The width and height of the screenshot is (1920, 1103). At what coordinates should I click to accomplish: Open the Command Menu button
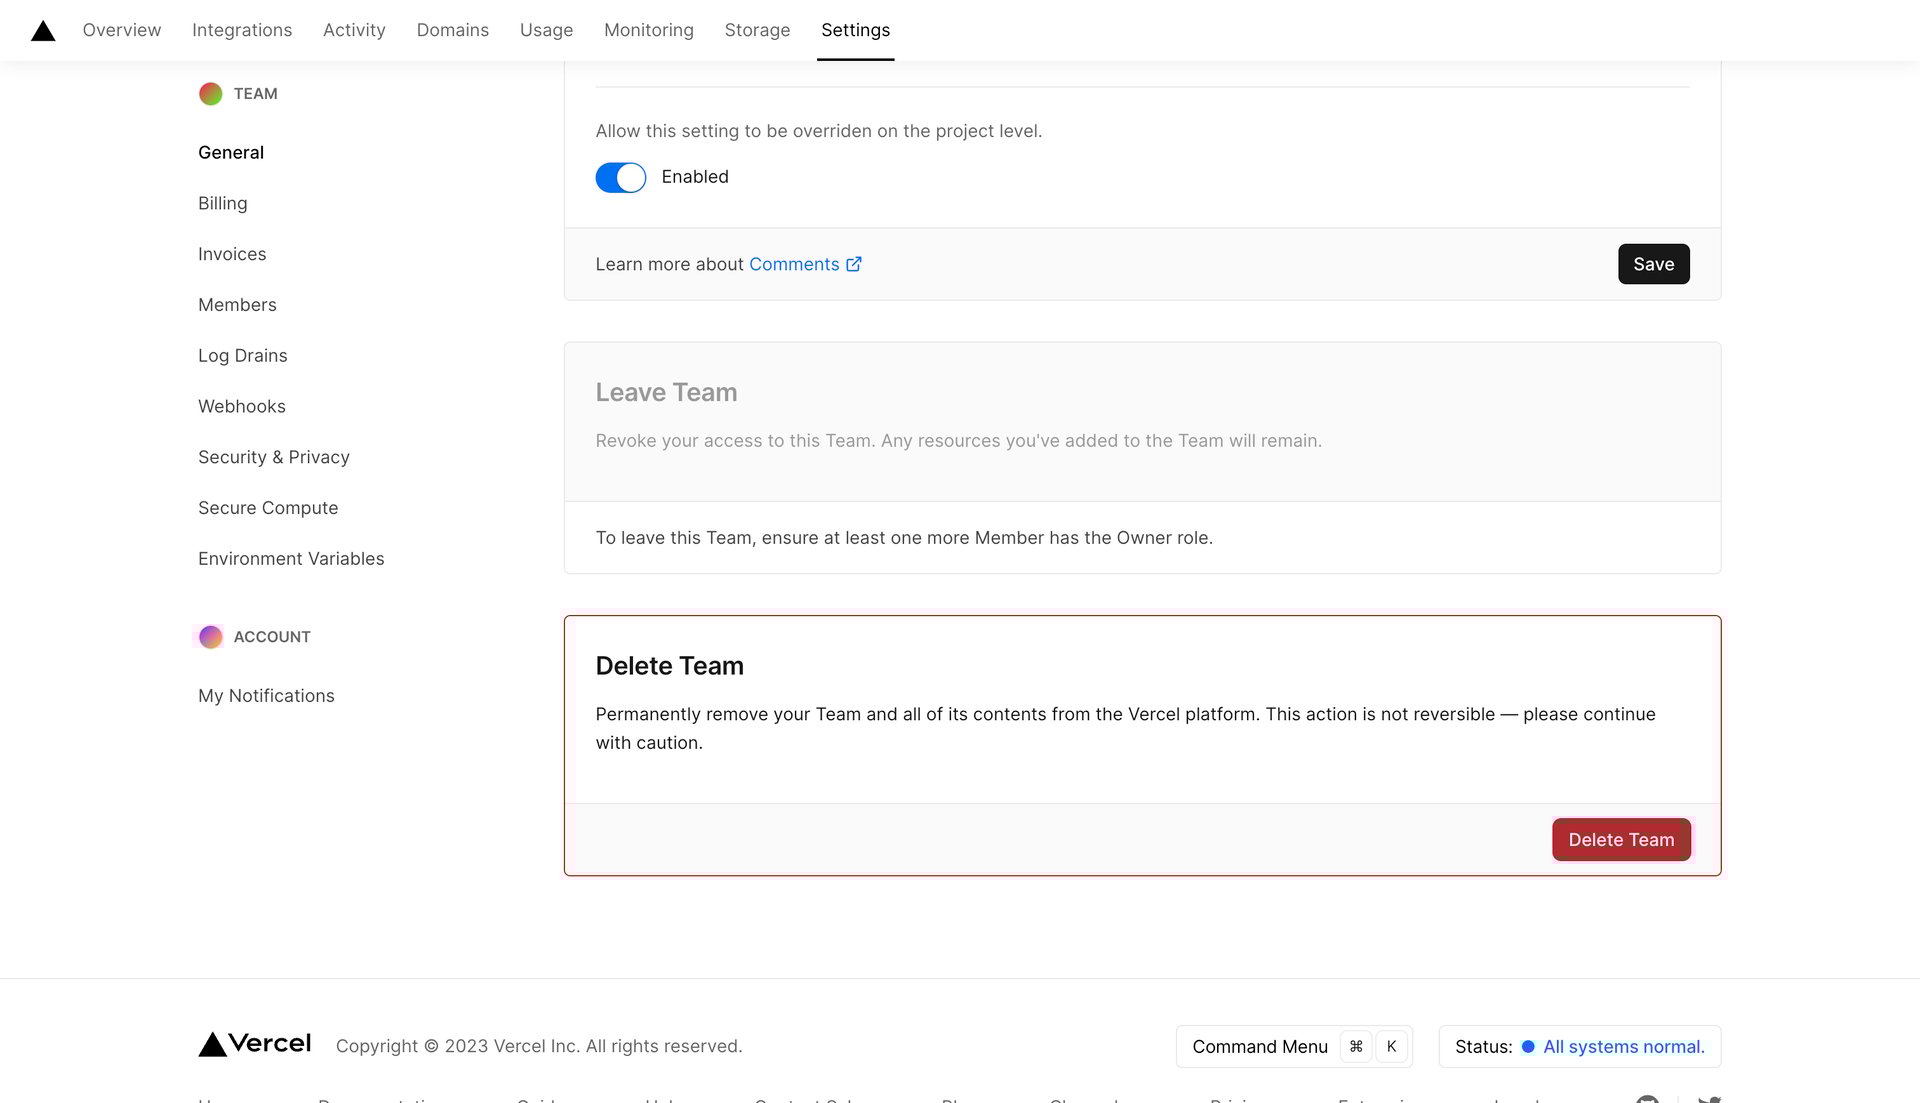click(1260, 1047)
